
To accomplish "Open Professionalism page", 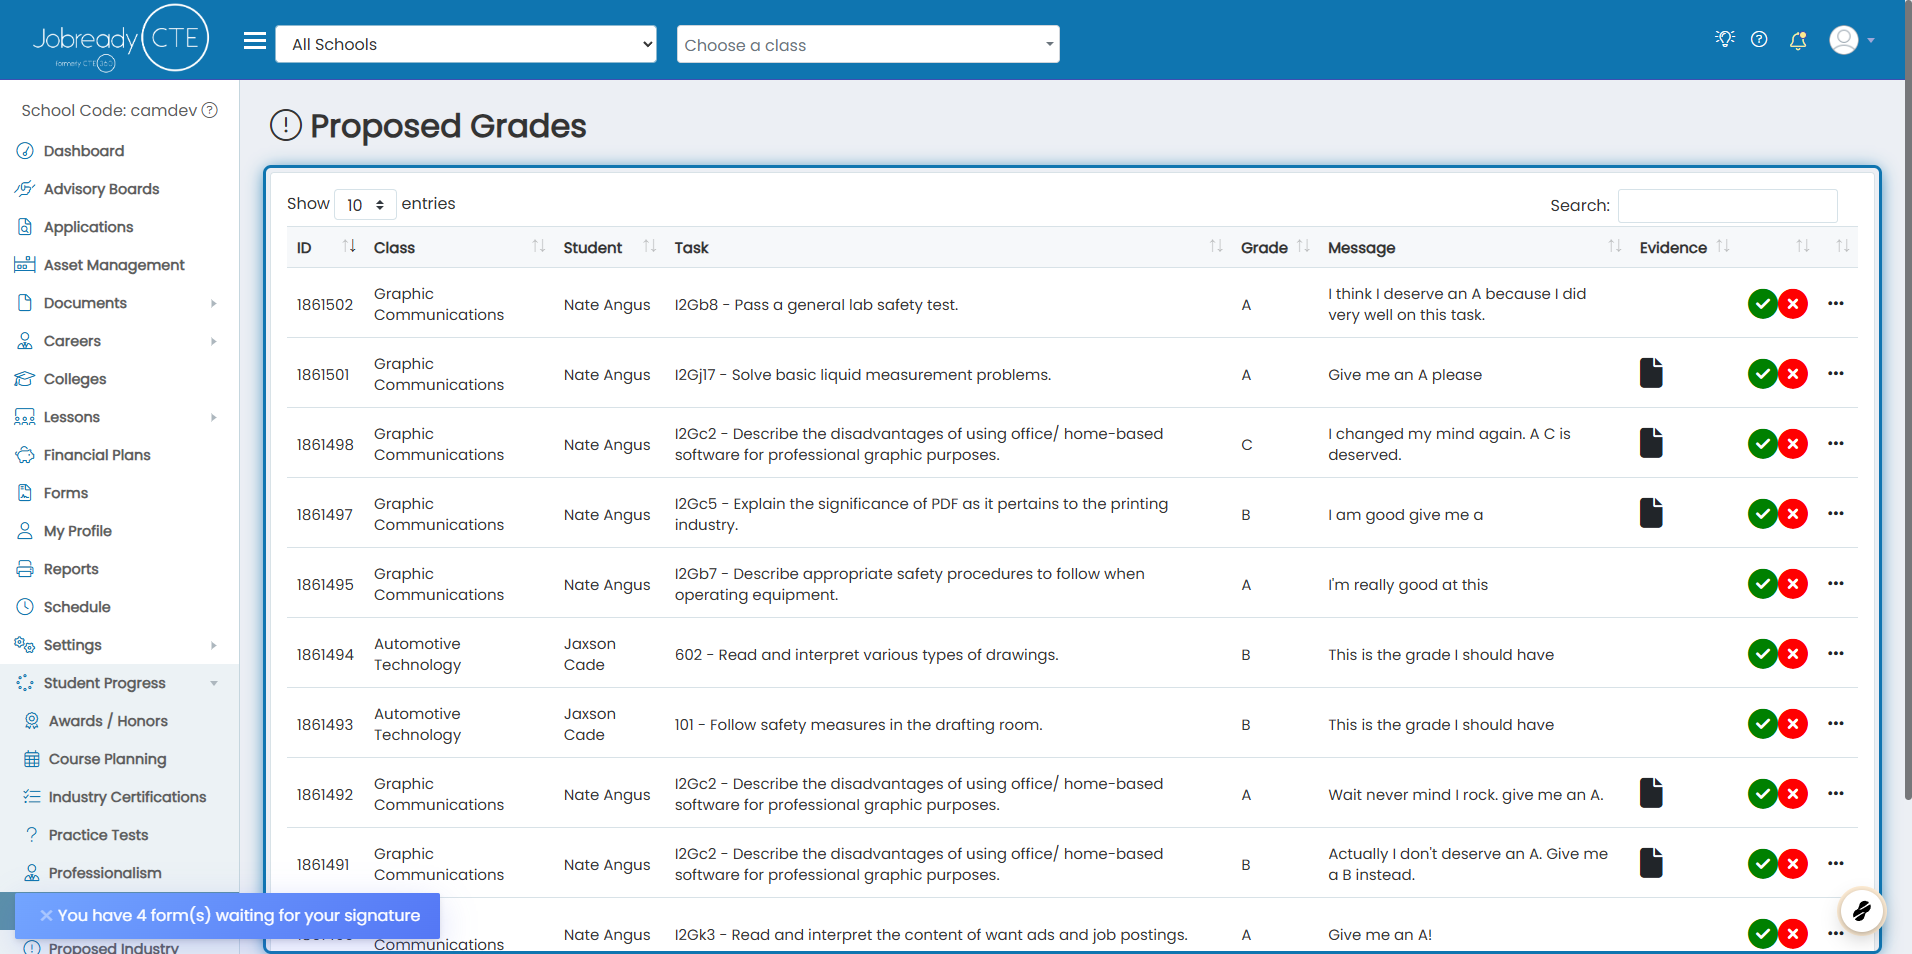I will pyautogui.click(x=105, y=873).
